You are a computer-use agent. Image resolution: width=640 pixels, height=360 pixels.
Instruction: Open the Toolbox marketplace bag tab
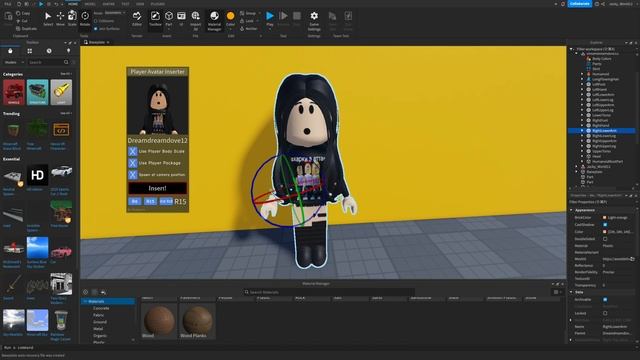[10, 51]
